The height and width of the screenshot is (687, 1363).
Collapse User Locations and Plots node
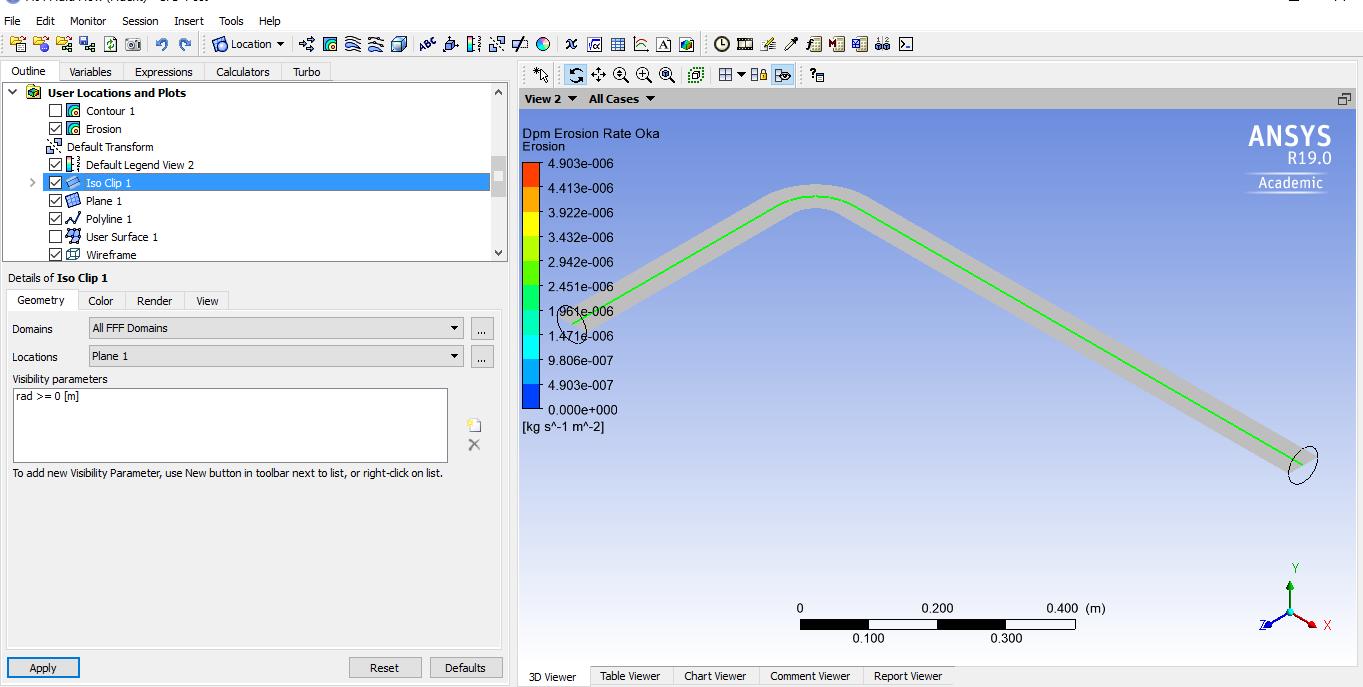pos(13,93)
